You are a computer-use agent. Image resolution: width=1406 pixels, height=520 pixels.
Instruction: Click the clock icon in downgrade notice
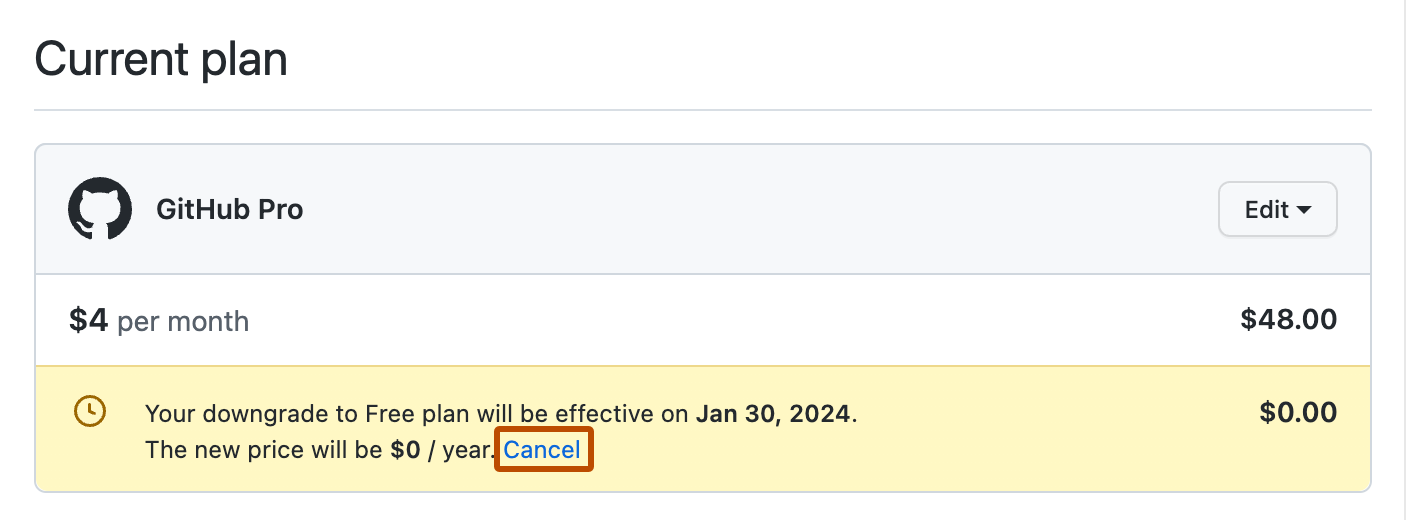click(90, 411)
